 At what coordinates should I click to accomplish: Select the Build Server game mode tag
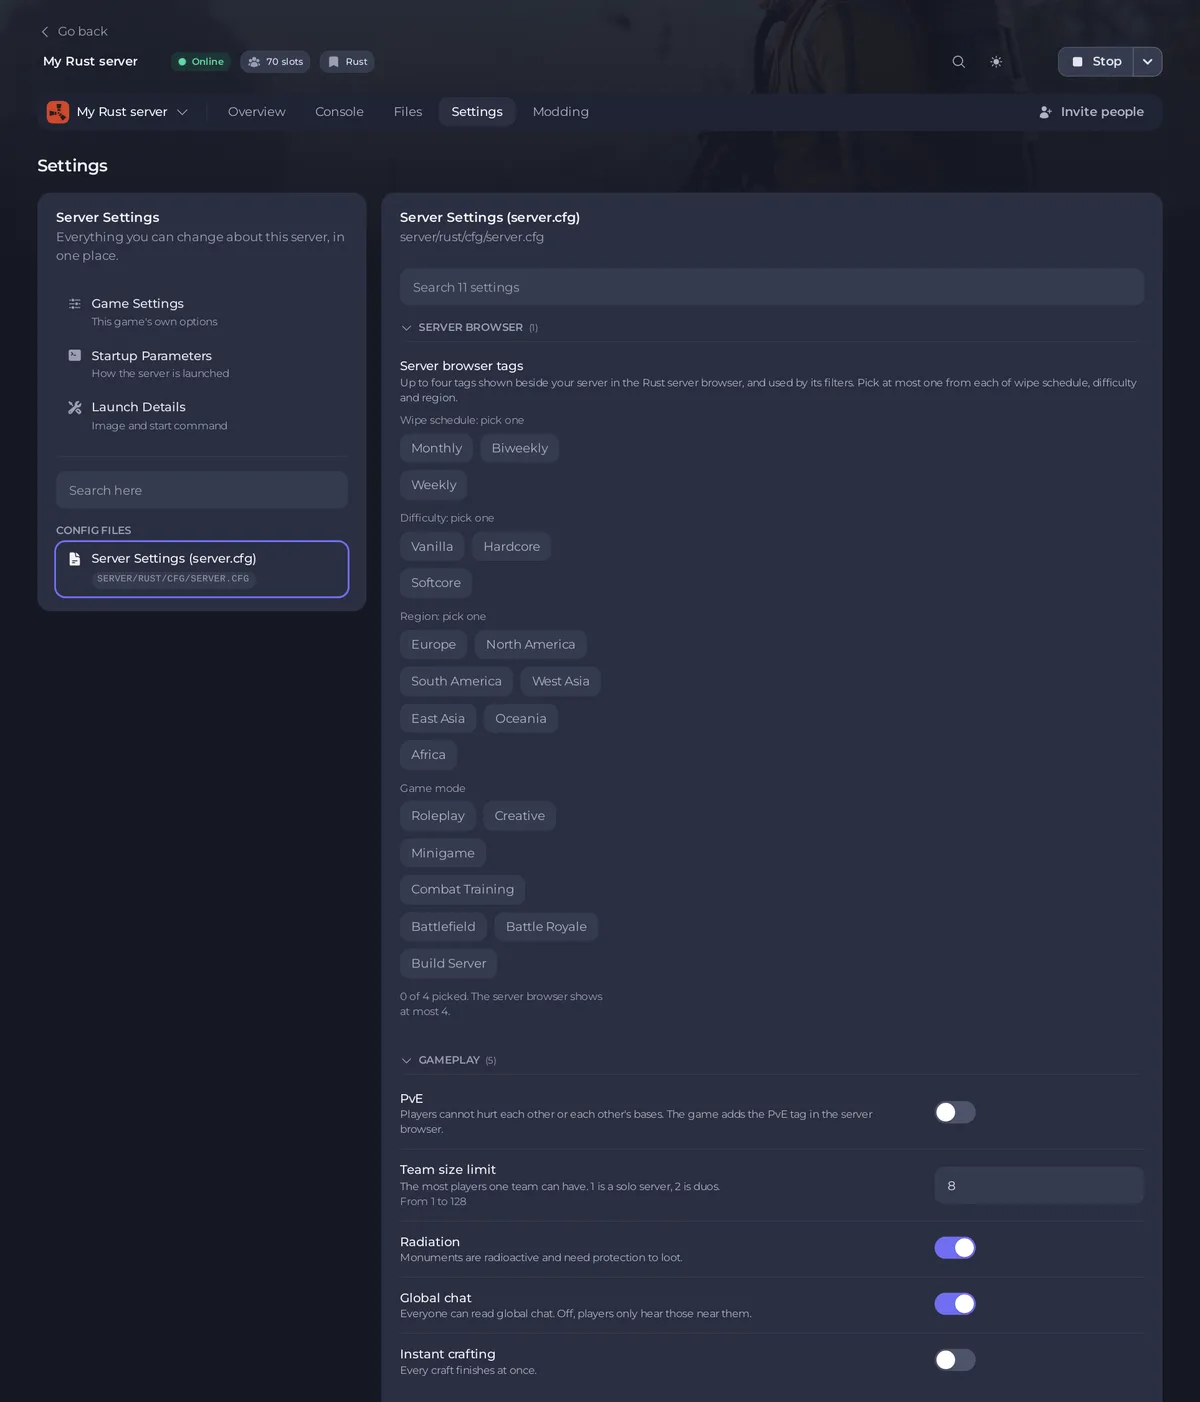[449, 964]
